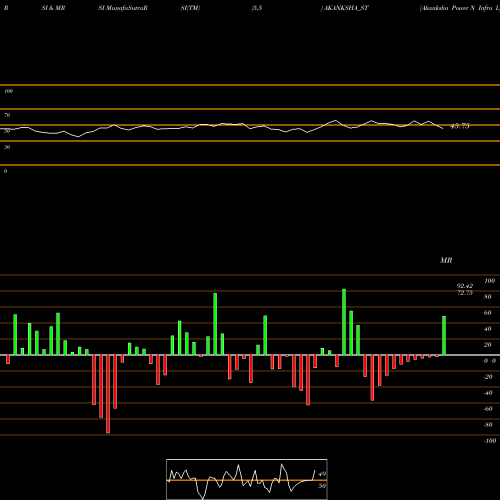Click the MR axis label '80'
The height and width of the screenshot is (500, 500).
[x=488, y=297]
